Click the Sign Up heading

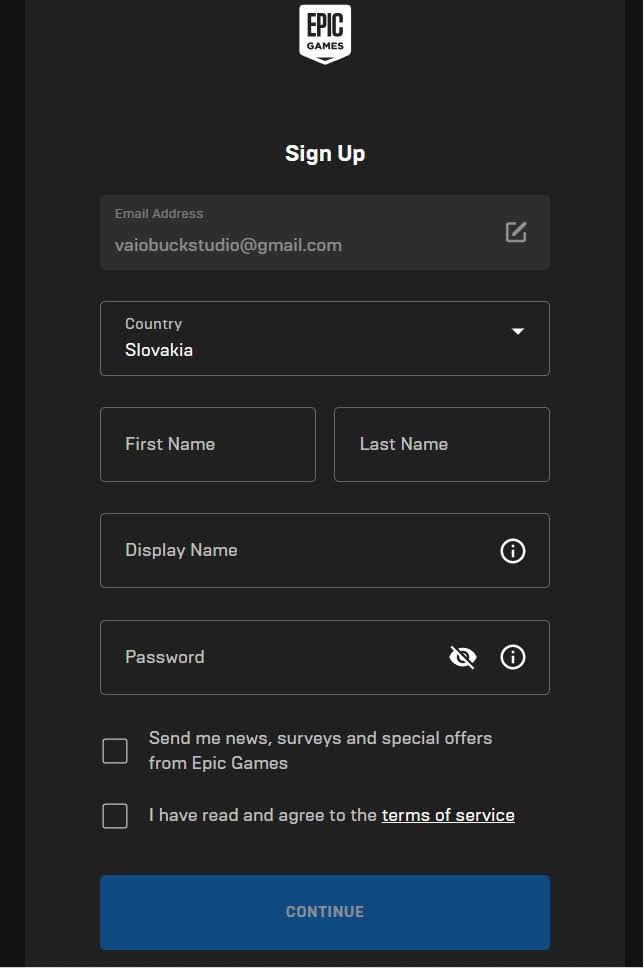click(x=325, y=153)
